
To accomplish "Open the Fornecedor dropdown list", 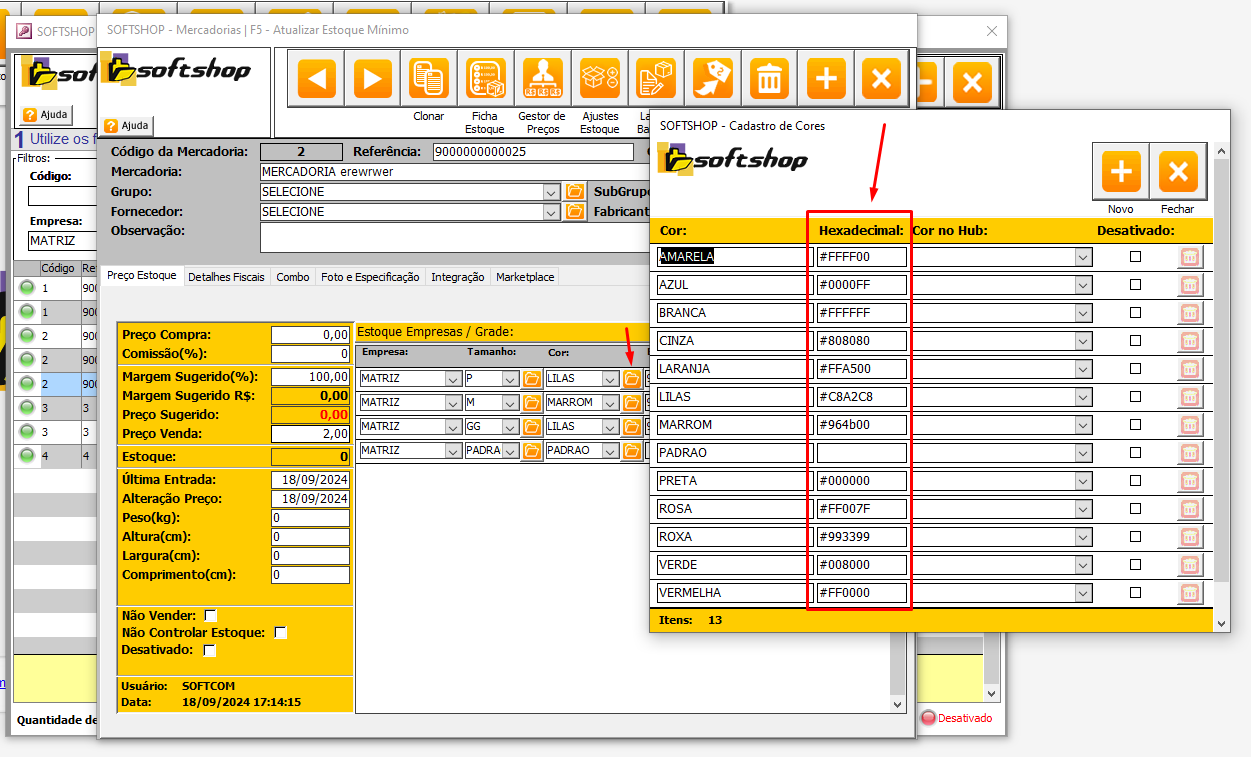I will pos(551,212).
